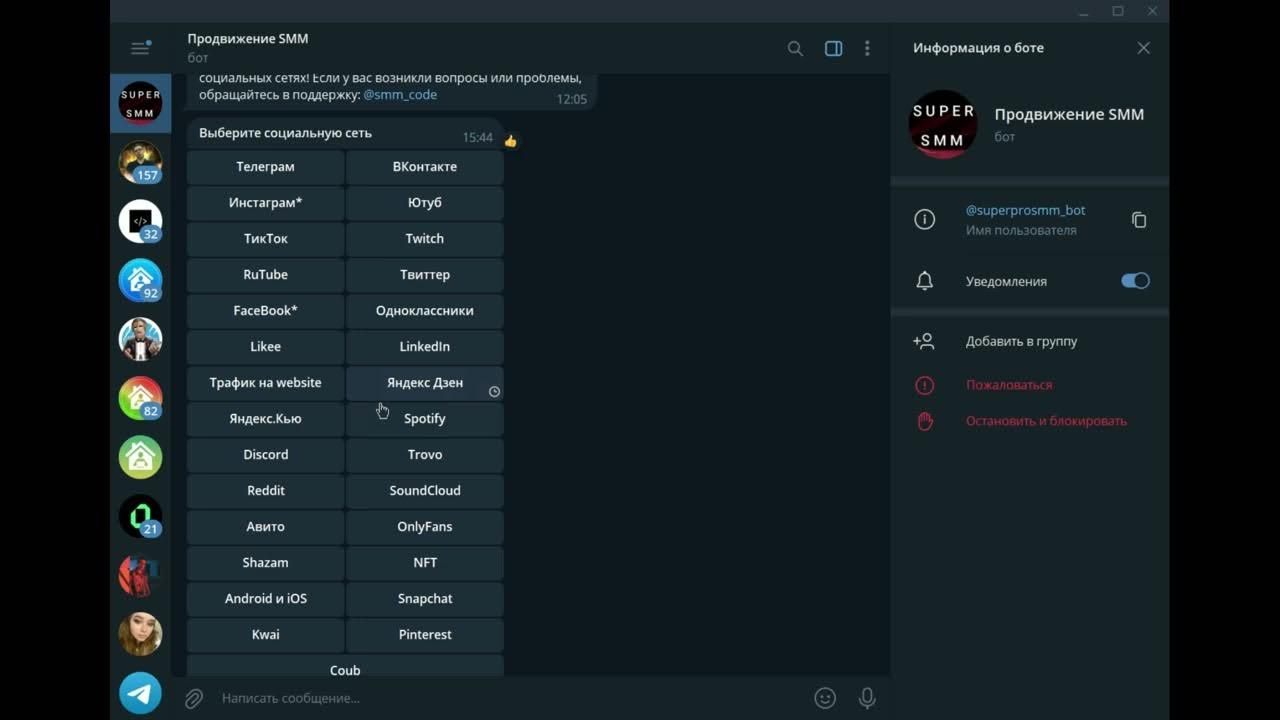Tap the Reddit button
The height and width of the screenshot is (720, 1280).
pos(265,491)
